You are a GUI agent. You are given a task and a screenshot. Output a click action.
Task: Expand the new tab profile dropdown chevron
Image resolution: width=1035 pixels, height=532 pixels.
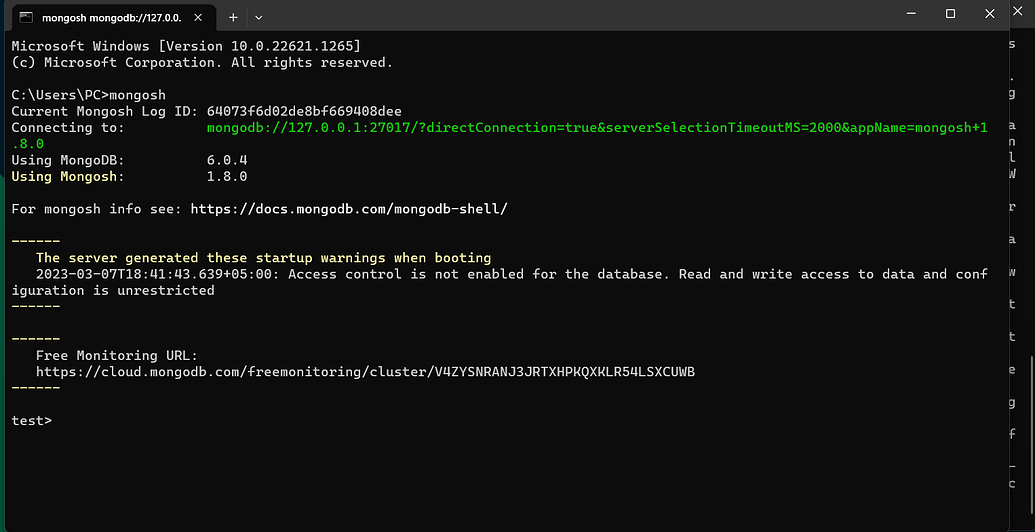259,17
